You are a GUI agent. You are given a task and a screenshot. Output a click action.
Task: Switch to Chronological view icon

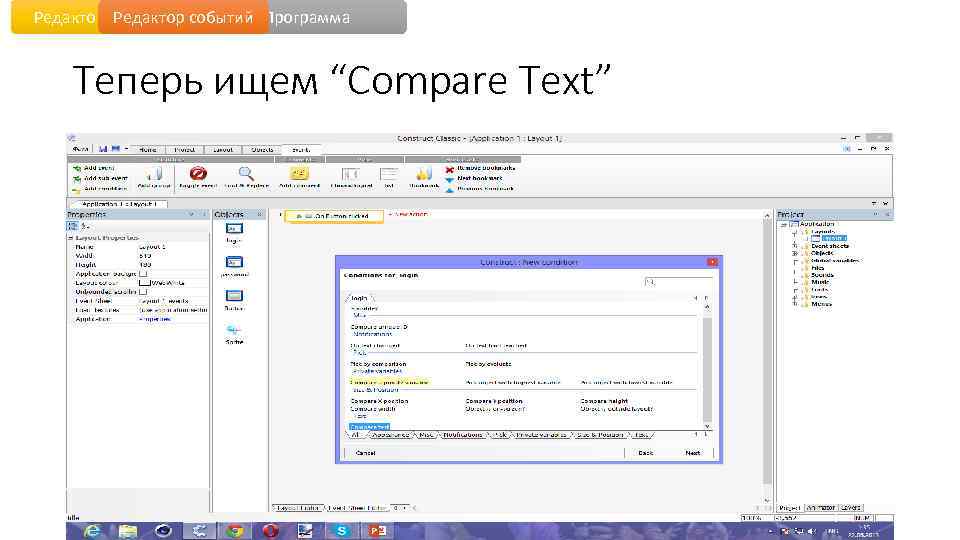click(351, 174)
